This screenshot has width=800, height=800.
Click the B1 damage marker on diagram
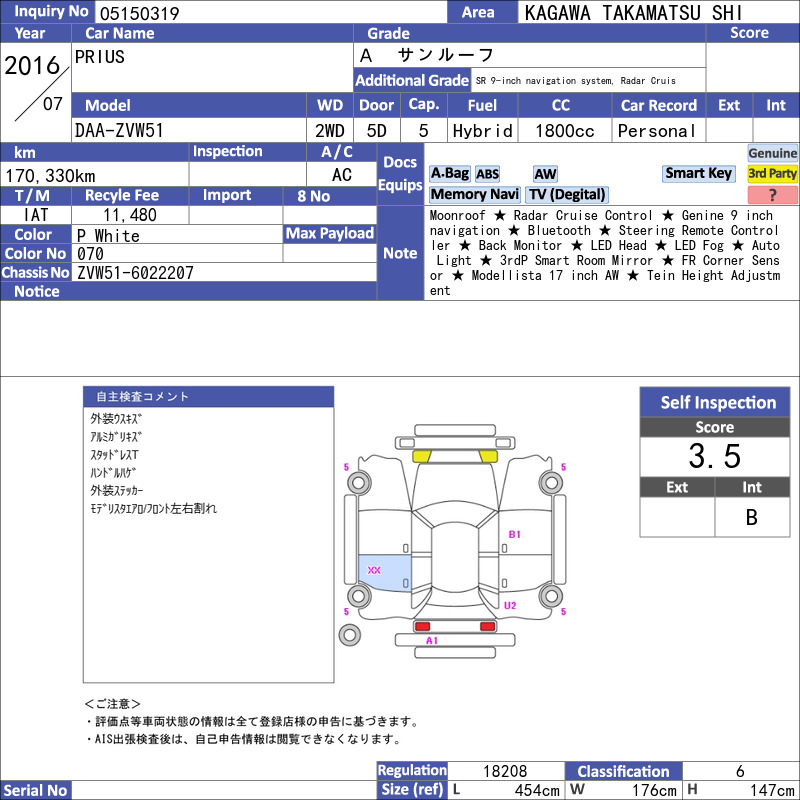coord(515,535)
